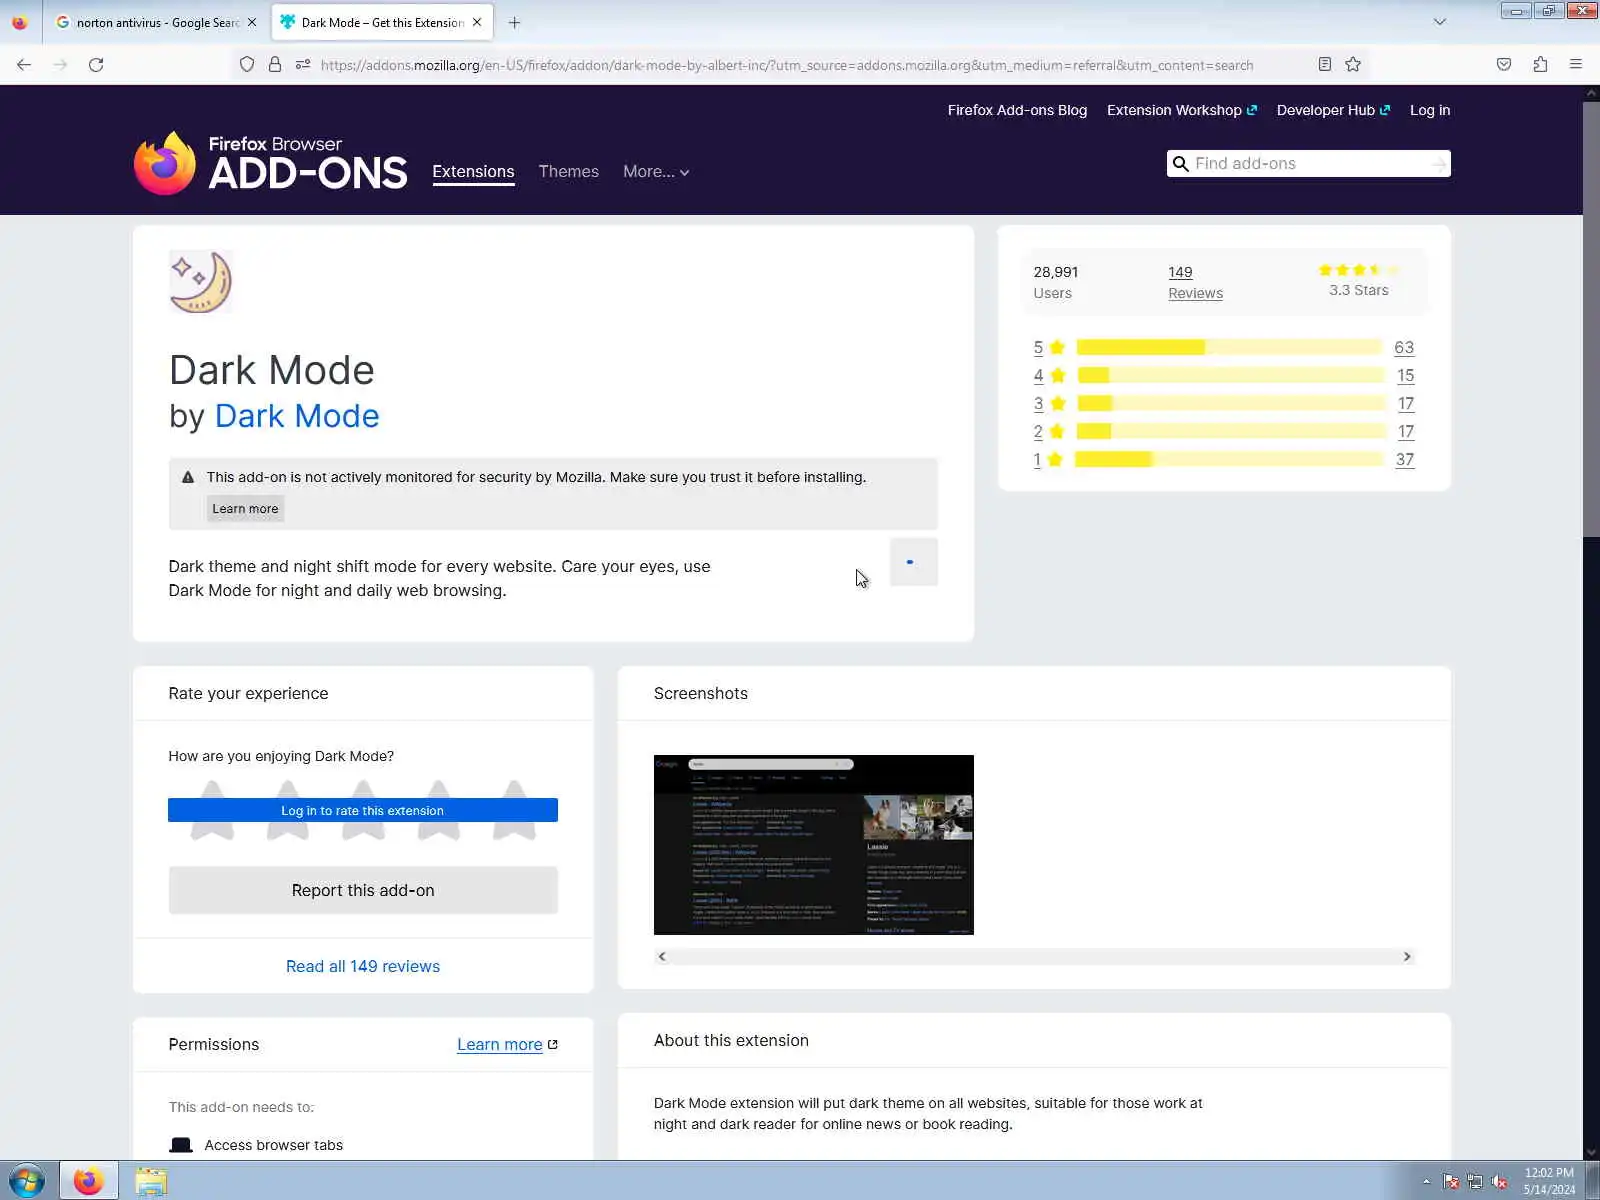
Task: Click Learn more in the security warning
Action: coord(245,509)
